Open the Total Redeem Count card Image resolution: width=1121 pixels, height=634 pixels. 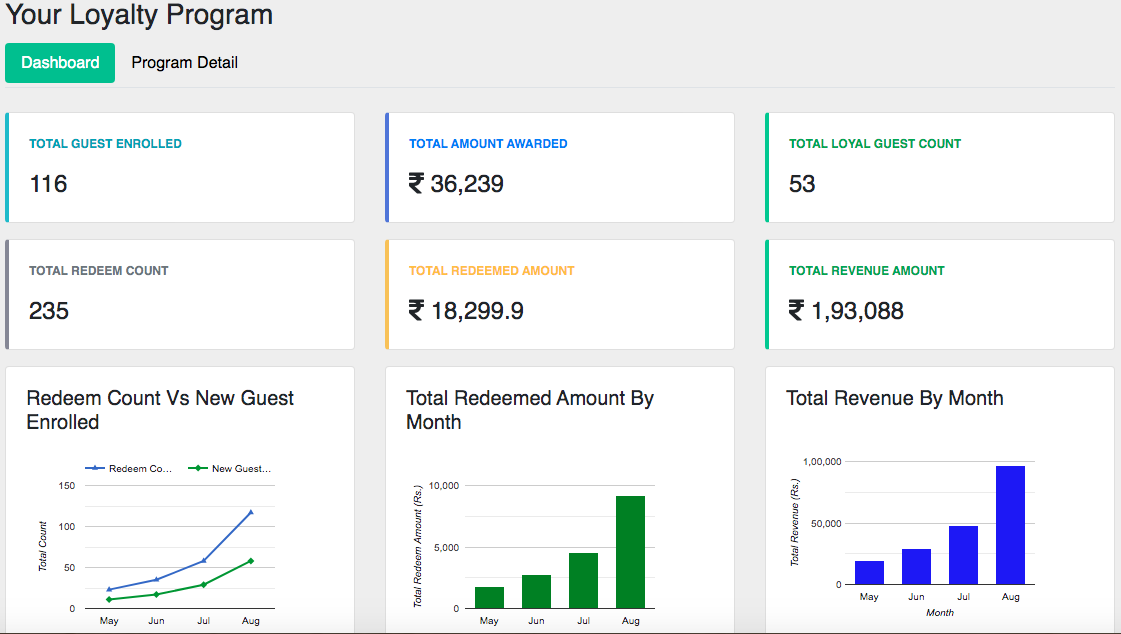(180, 294)
